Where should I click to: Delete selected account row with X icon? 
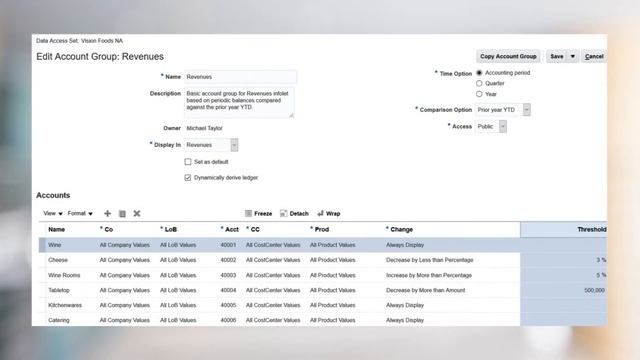(x=137, y=213)
